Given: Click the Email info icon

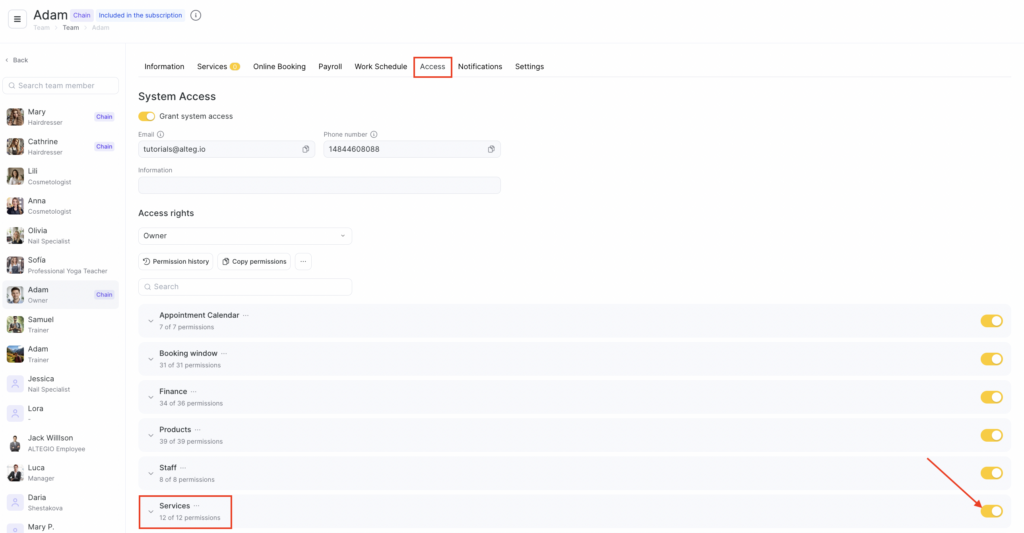Looking at the screenshot, I should [x=161, y=135].
